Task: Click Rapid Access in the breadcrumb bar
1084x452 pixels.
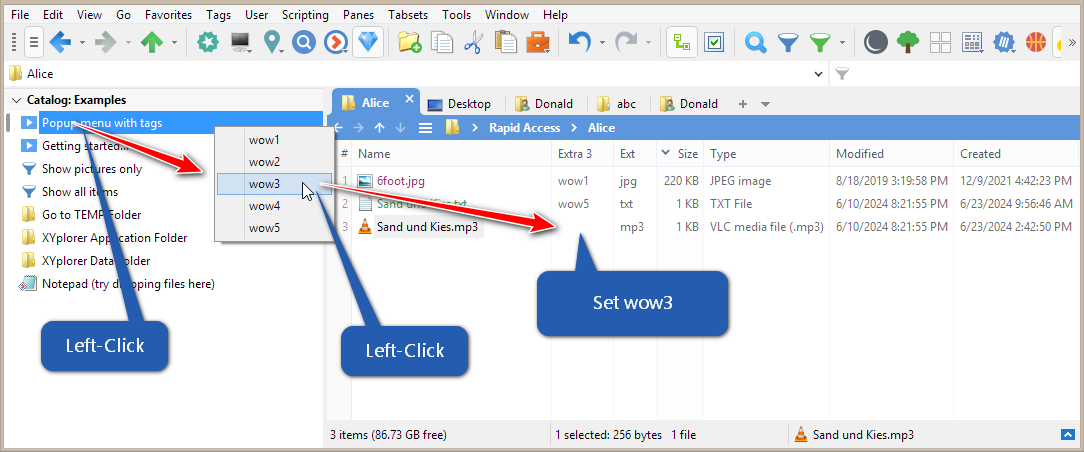Action: click(525, 128)
